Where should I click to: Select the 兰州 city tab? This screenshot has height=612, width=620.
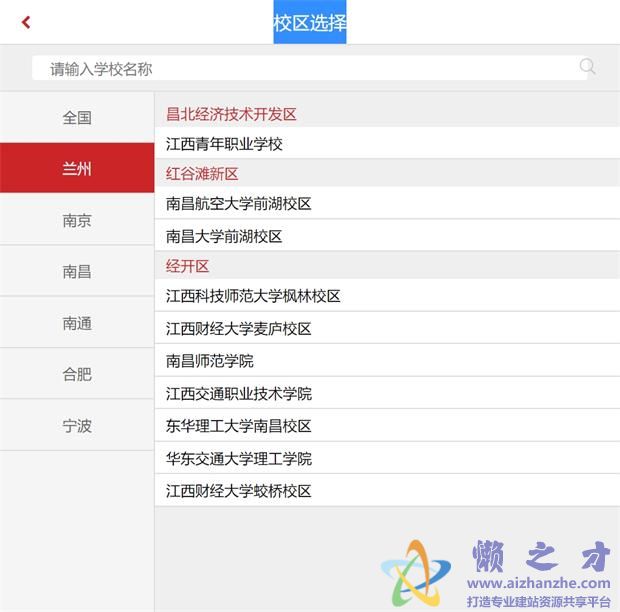[x=77, y=169]
